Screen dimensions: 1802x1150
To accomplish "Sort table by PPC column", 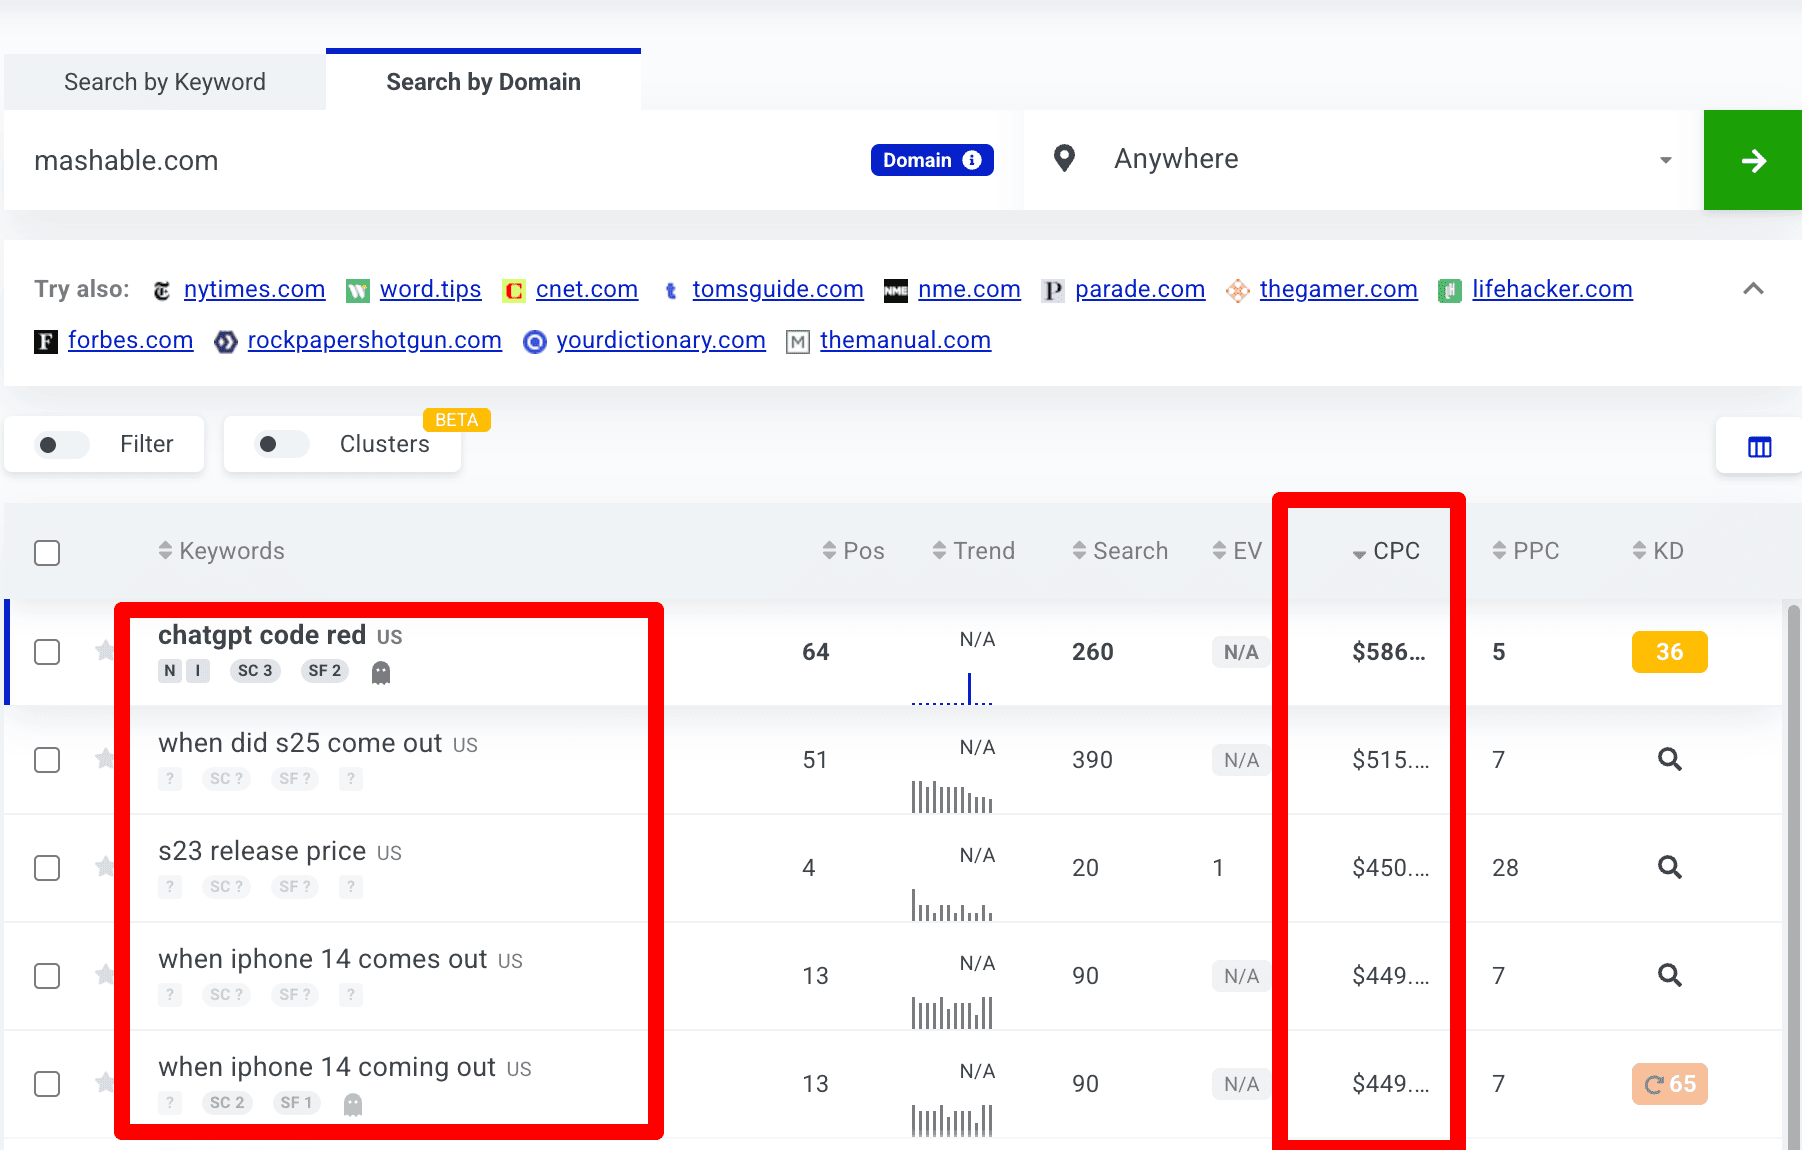I will click(1526, 551).
